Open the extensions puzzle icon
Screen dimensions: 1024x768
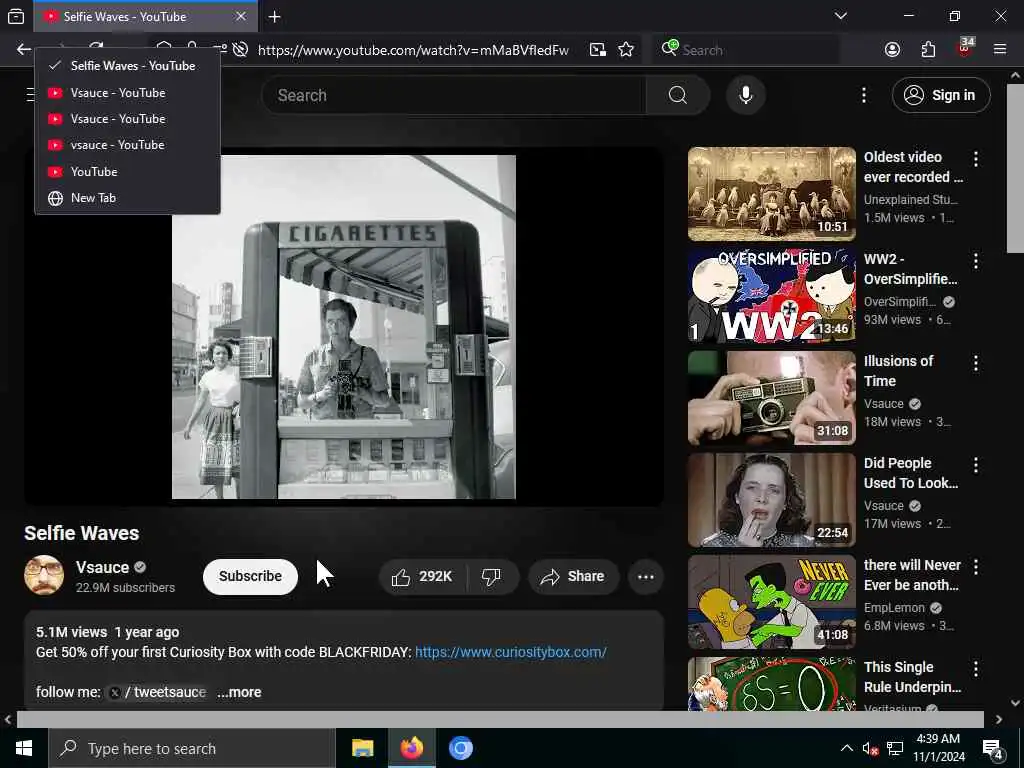928,50
